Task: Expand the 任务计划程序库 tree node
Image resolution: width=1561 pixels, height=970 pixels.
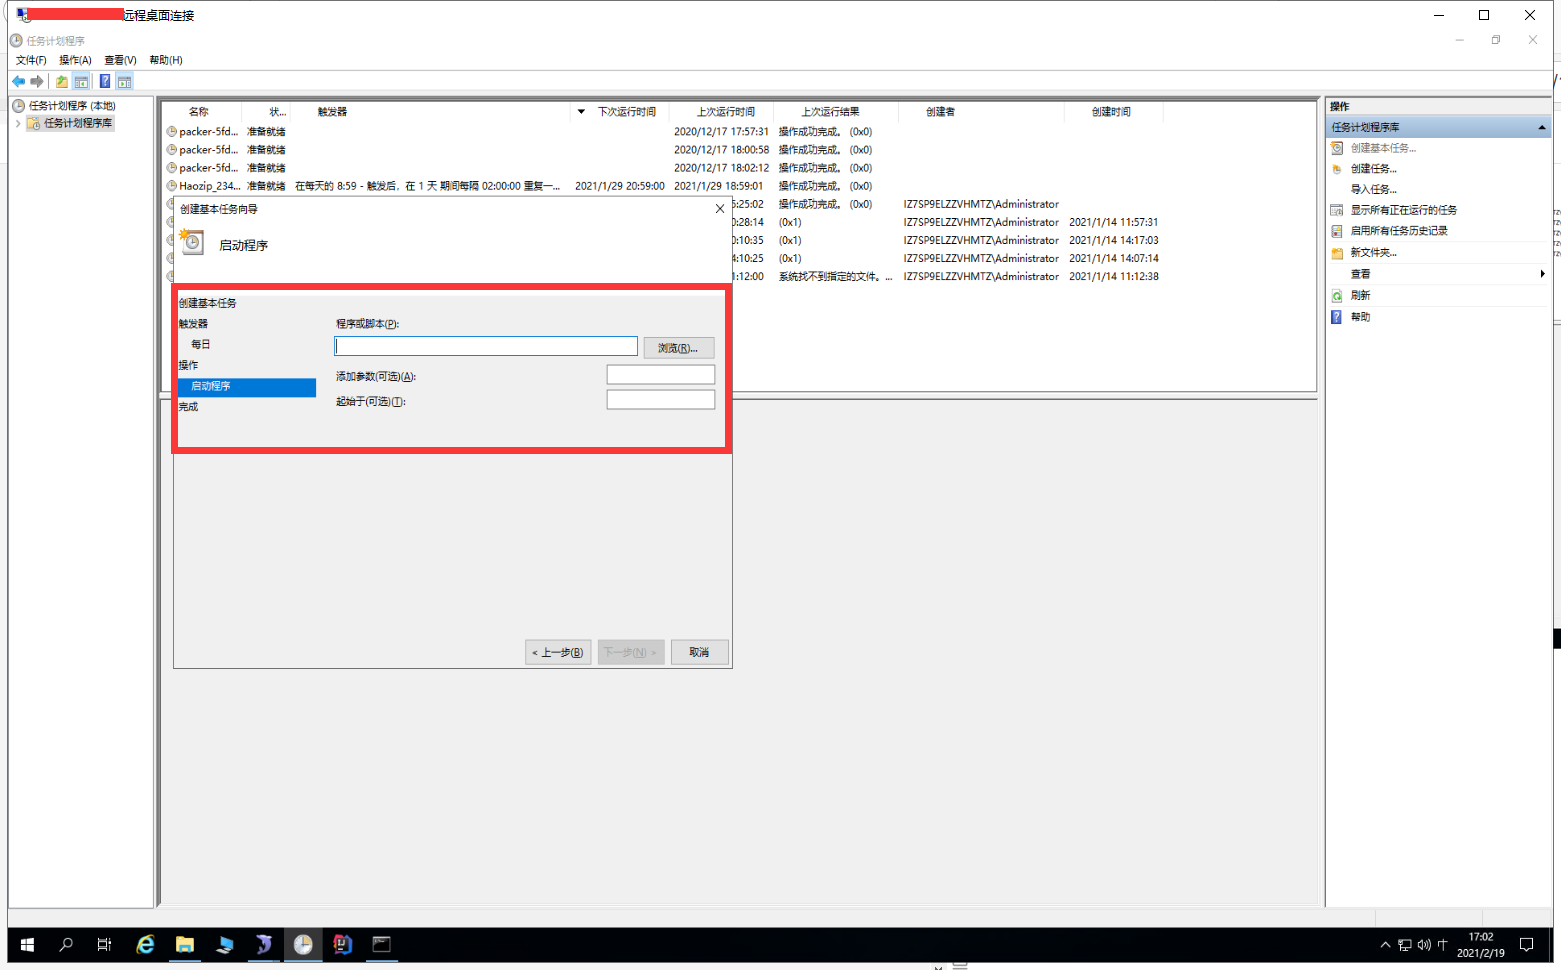Action: pyautogui.click(x=18, y=123)
